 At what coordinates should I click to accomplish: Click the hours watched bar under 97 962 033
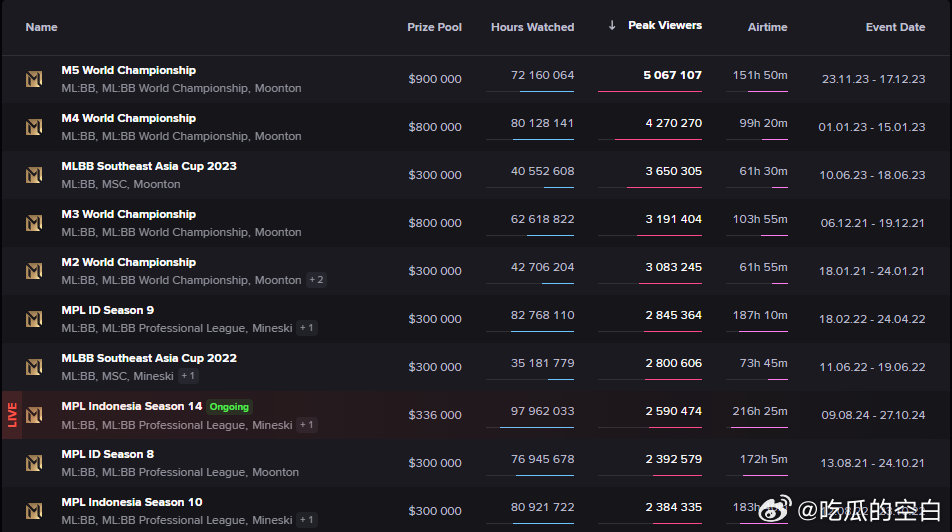(x=530, y=428)
